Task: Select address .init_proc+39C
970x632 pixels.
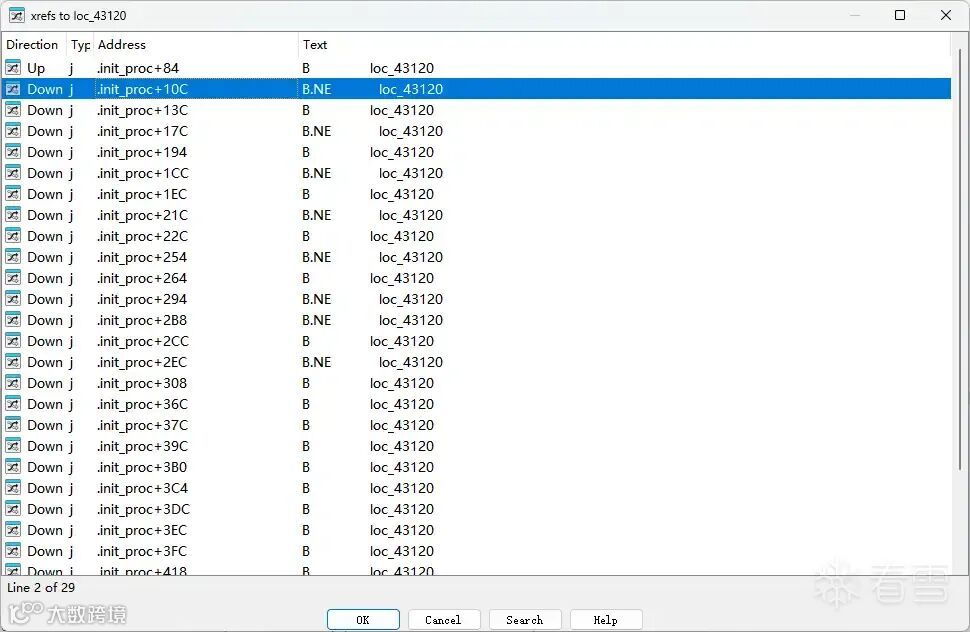Action: click(x=142, y=446)
